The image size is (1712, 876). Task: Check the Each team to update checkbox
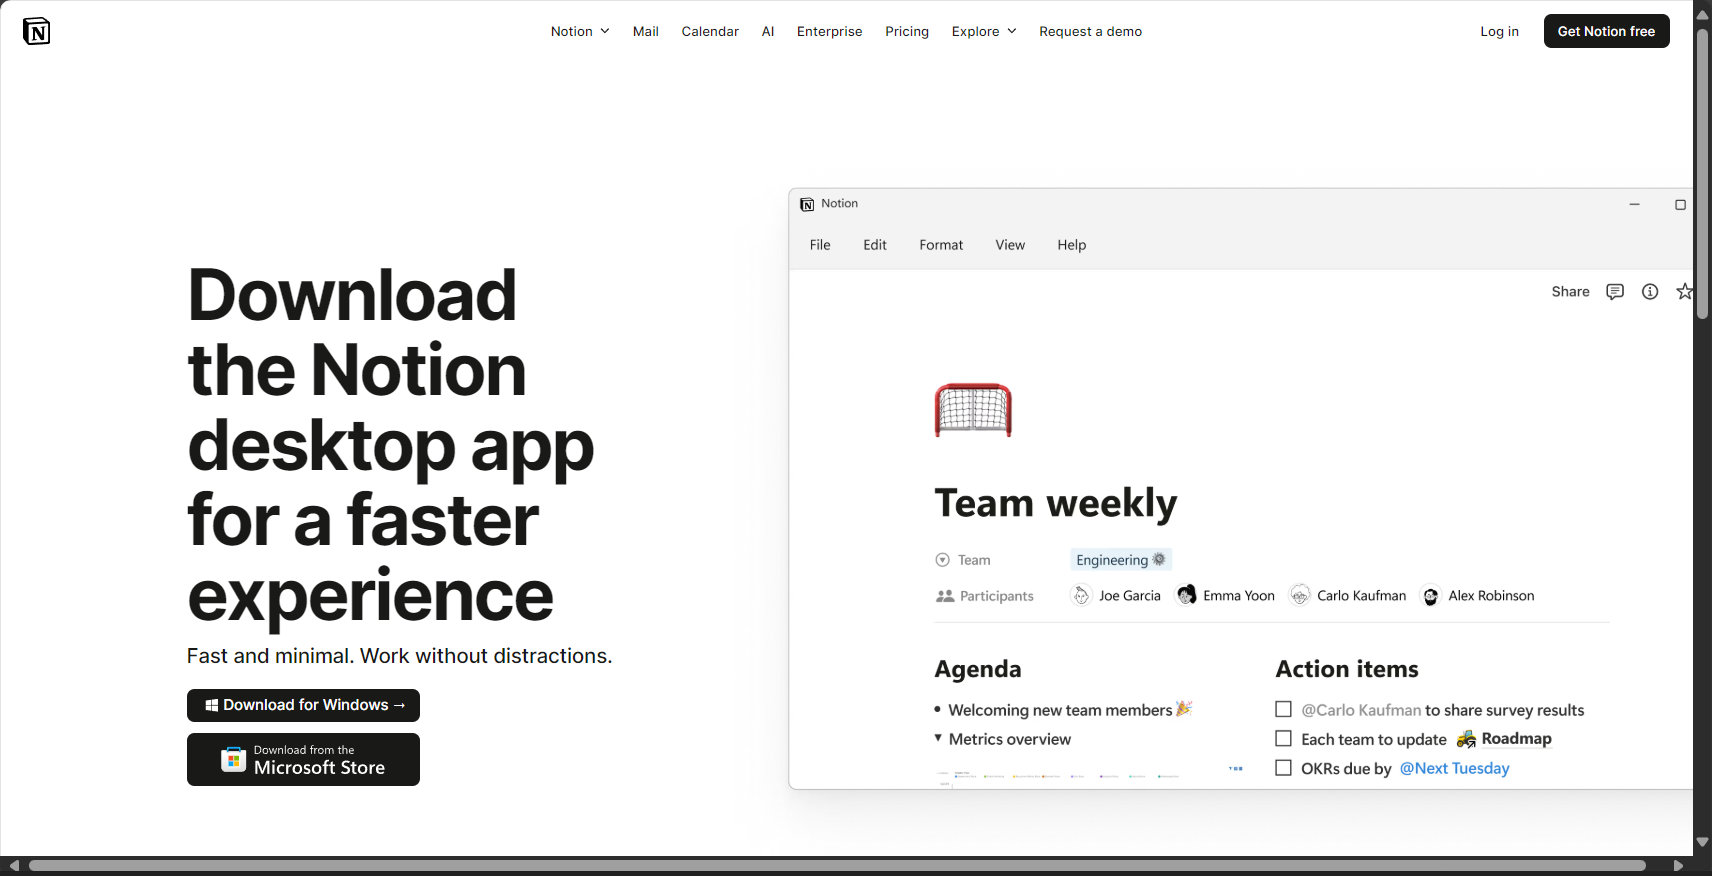(x=1283, y=738)
